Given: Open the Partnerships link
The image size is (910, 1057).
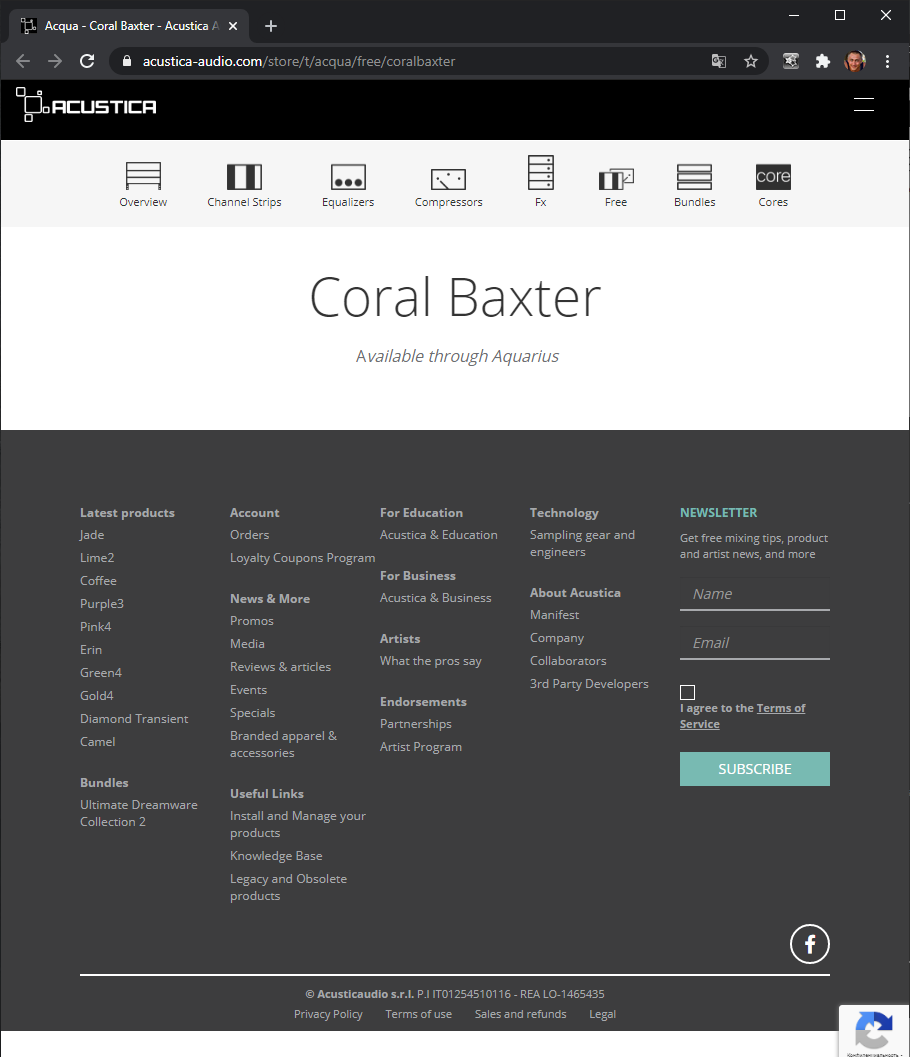Looking at the screenshot, I should pyautogui.click(x=416, y=724).
